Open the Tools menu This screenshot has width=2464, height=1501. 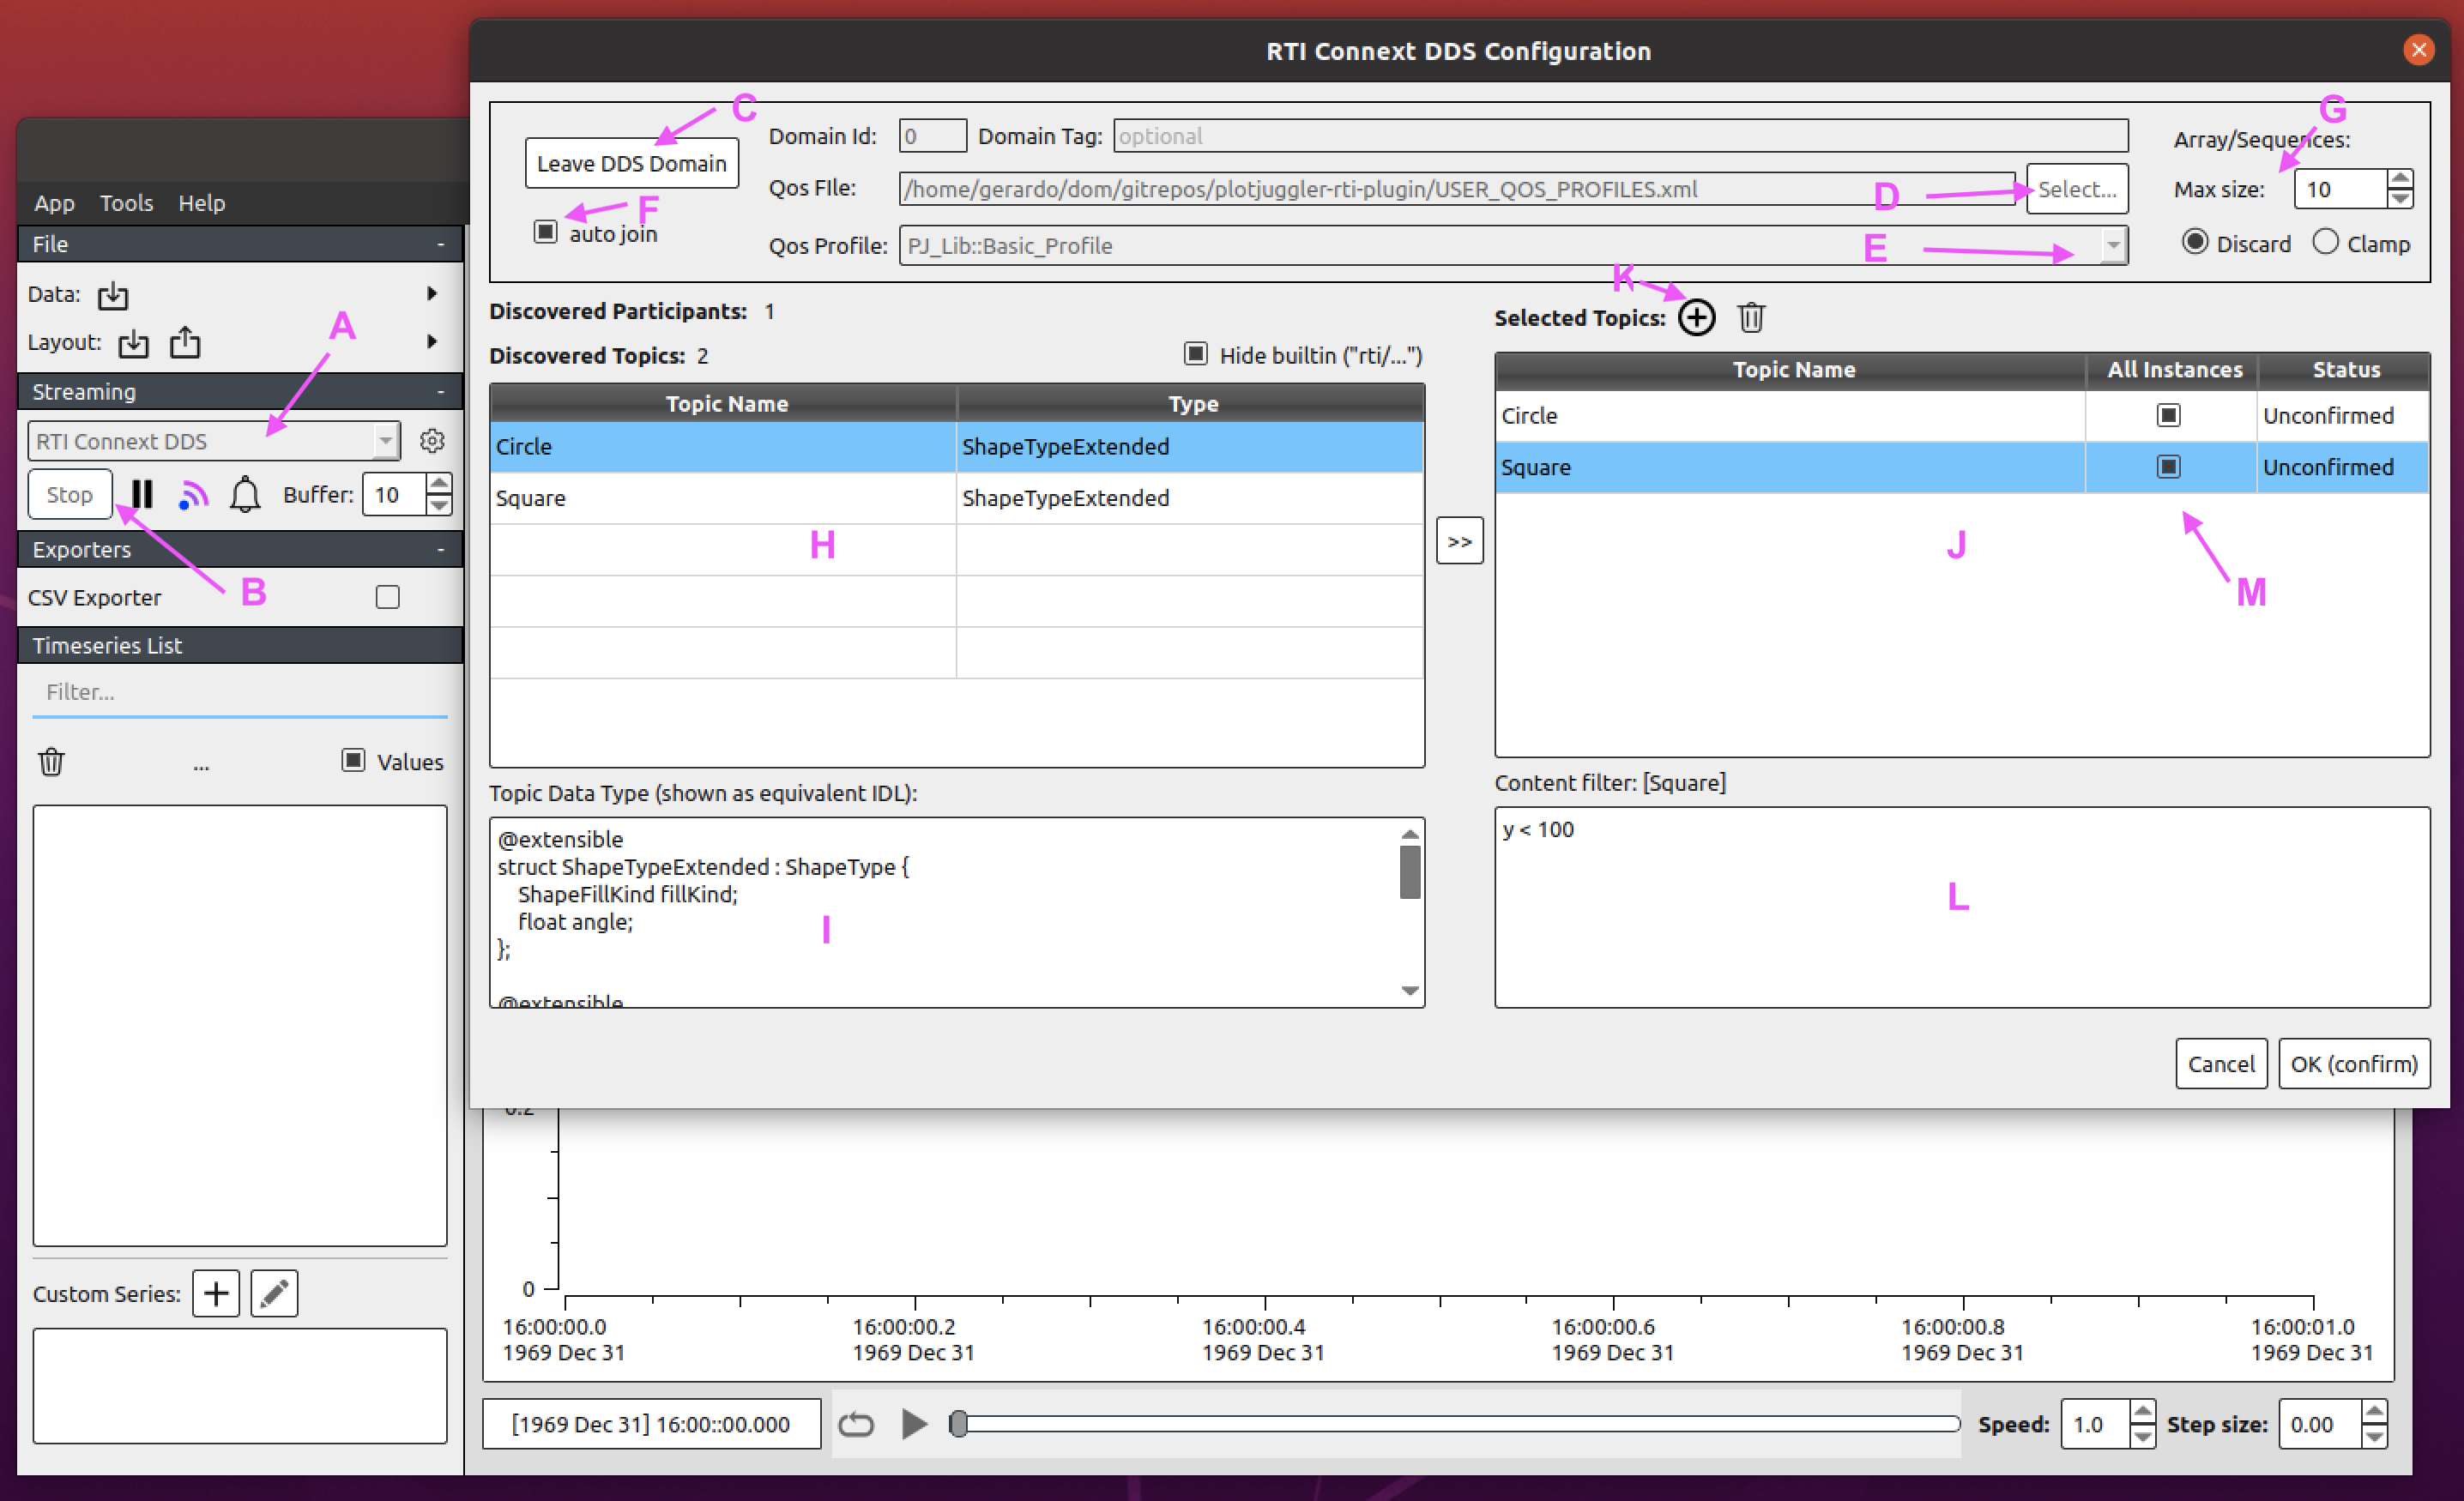tap(126, 202)
